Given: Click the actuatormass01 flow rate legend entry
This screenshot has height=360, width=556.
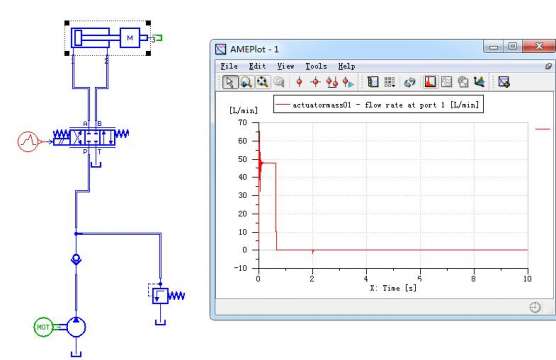Looking at the screenshot, I should (378, 105).
